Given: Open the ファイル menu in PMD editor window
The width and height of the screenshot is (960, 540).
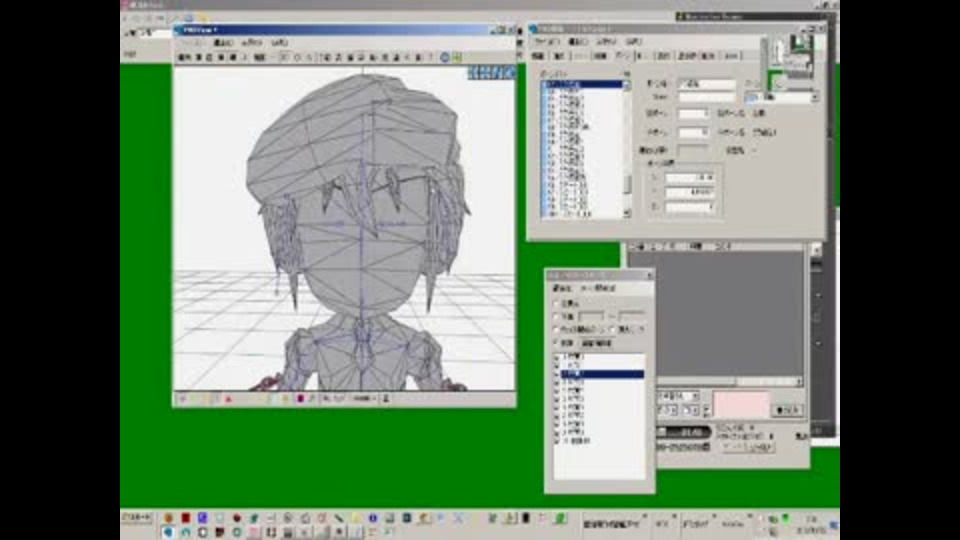Looking at the screenshot, I should [547, 42].
